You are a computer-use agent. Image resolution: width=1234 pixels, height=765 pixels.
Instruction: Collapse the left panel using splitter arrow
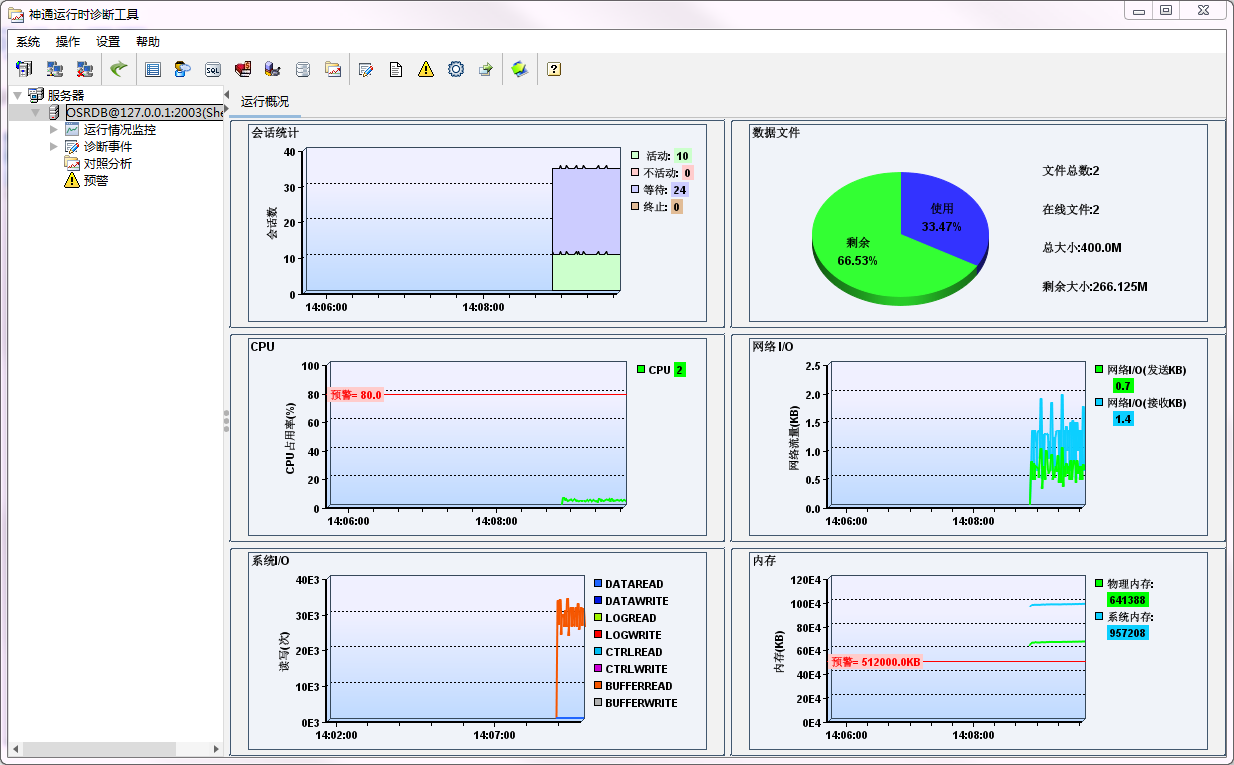pyautogui.click(x=227, y=95)
